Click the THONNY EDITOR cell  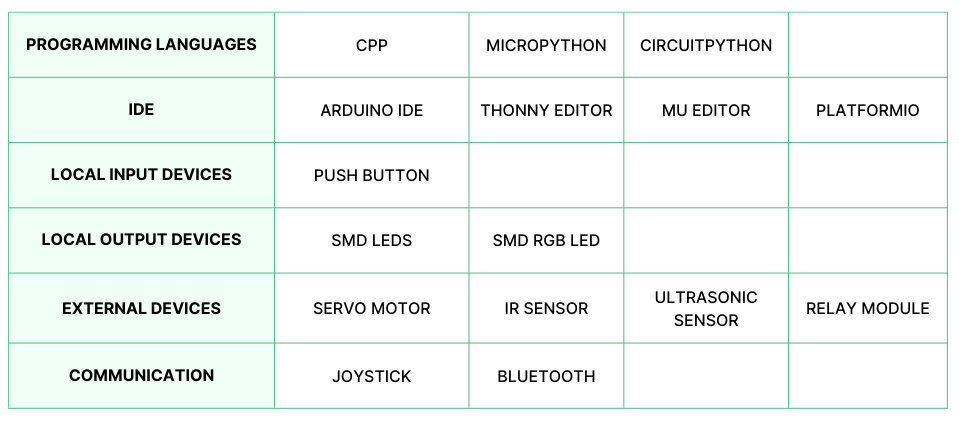(546, 111)
